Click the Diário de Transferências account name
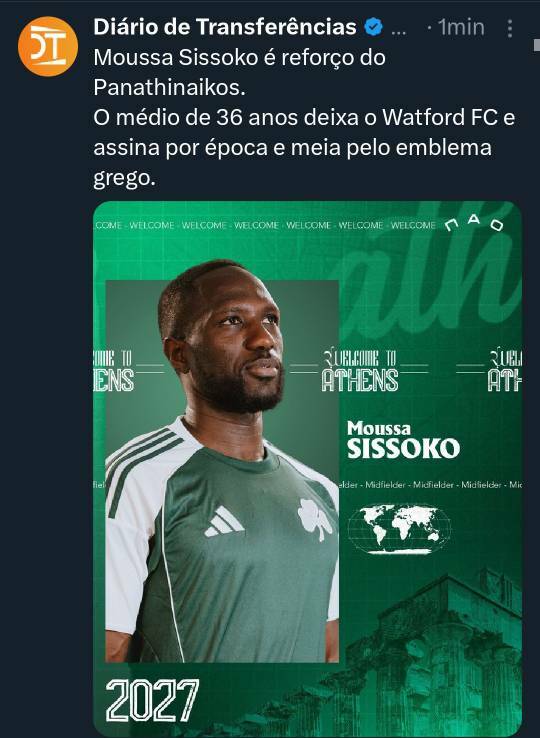 coord(225,27)
